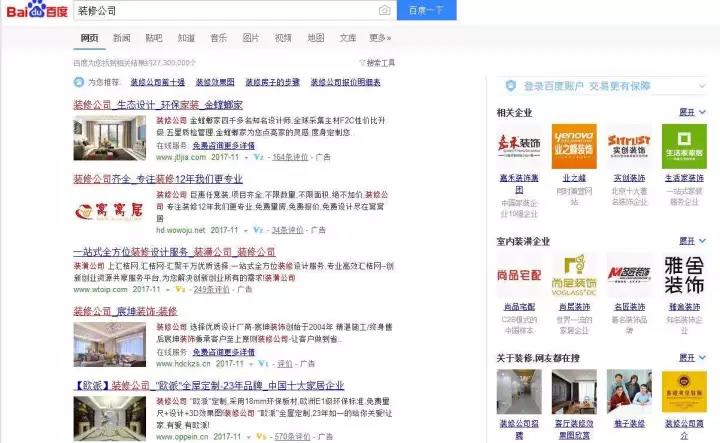Screen dimensions: 720x443
Task: Open recommended link 装修效果图
Action: [x=215, y=82]
